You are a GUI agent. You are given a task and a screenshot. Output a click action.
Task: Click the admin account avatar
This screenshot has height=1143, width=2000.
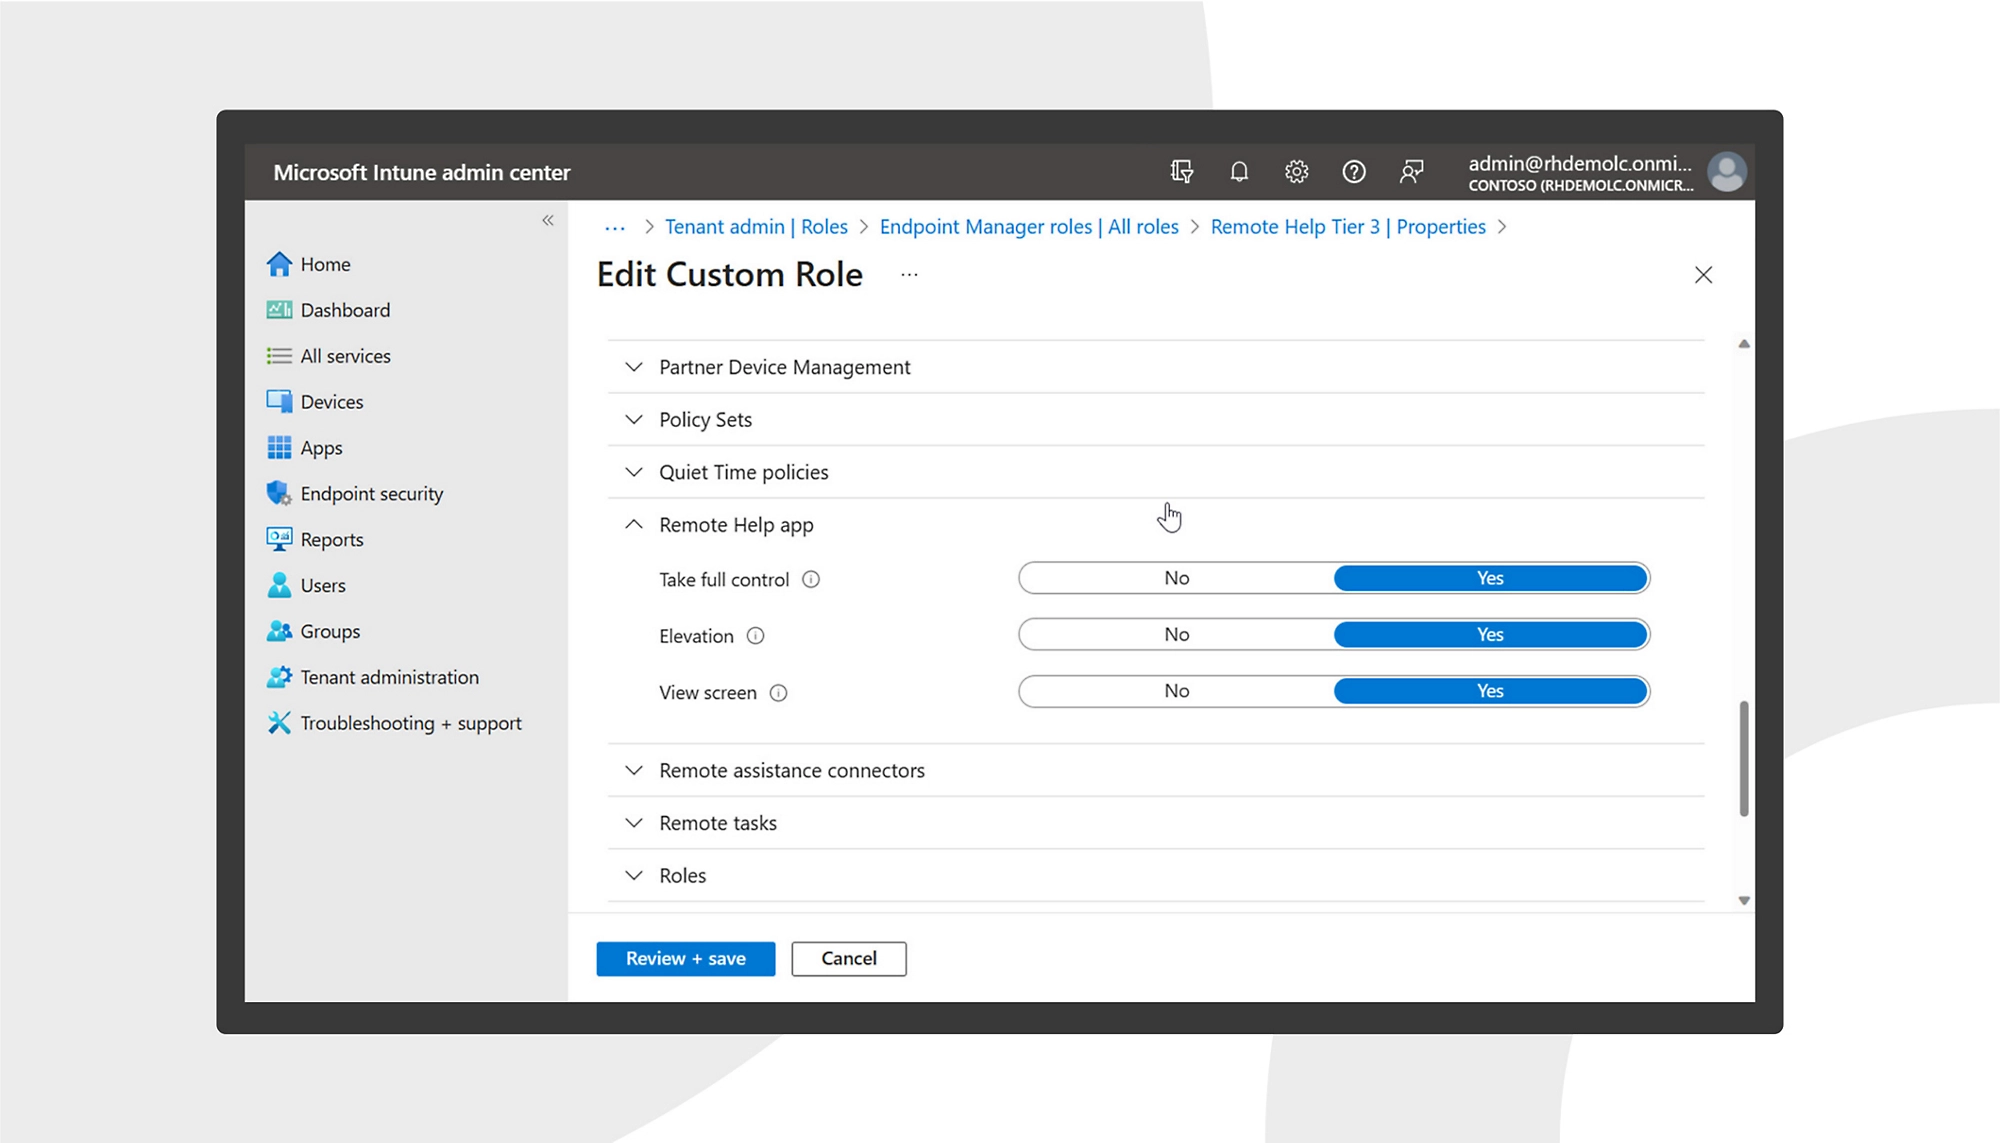coord(1726,172)
